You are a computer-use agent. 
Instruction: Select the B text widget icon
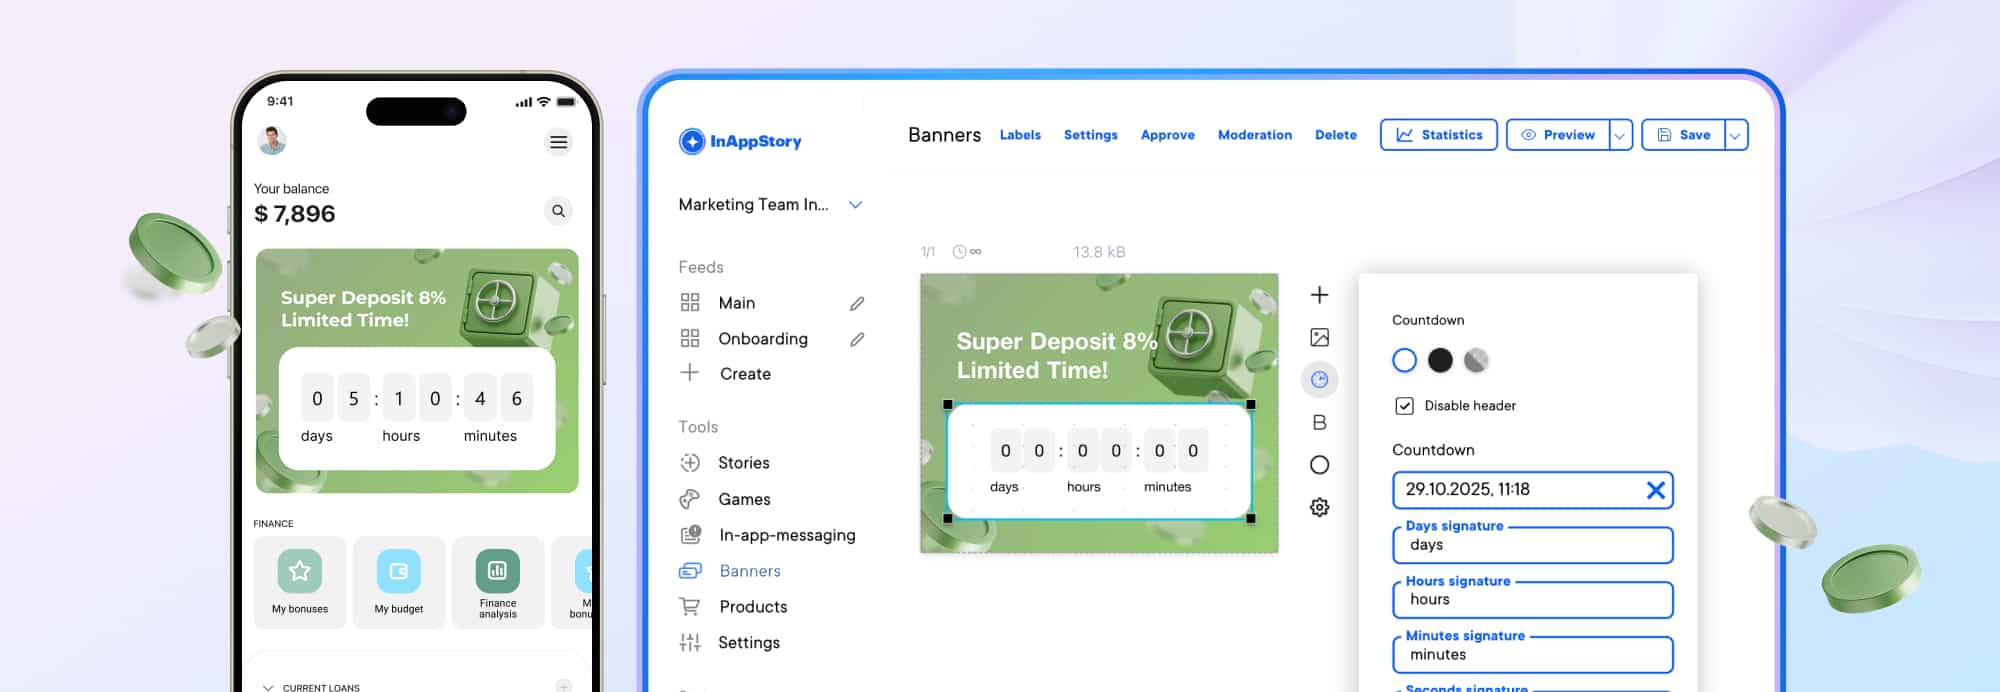tap(1319, 423)
